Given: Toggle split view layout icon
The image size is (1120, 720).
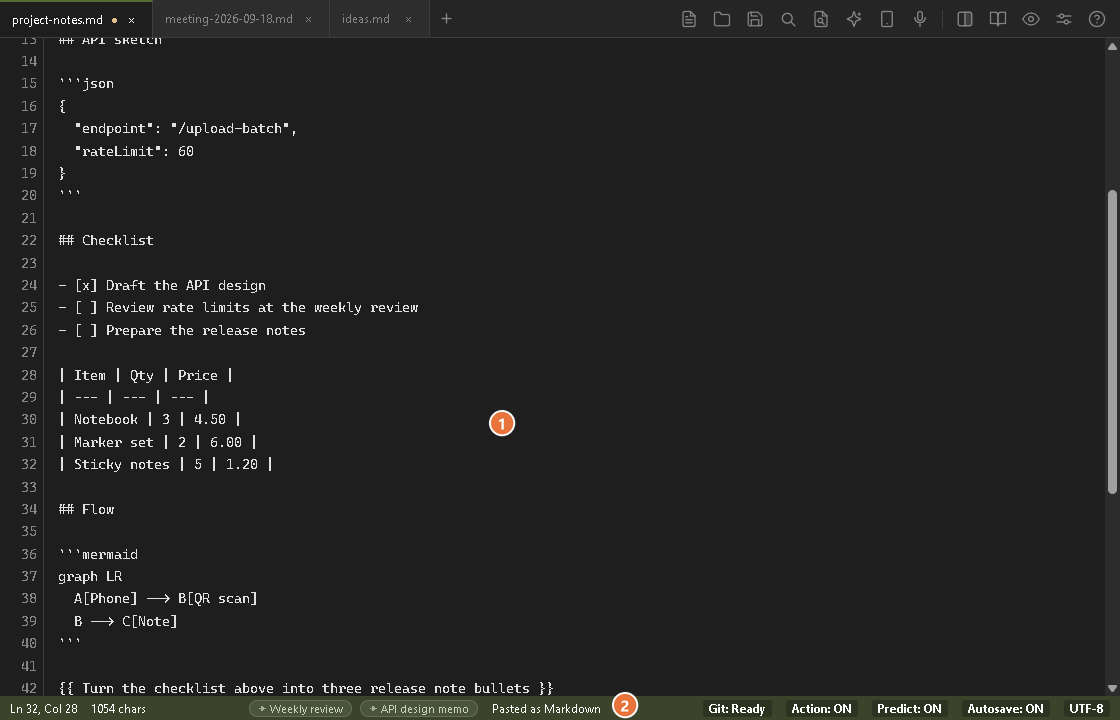Looking at the screenshot, I should pos(964,19).
